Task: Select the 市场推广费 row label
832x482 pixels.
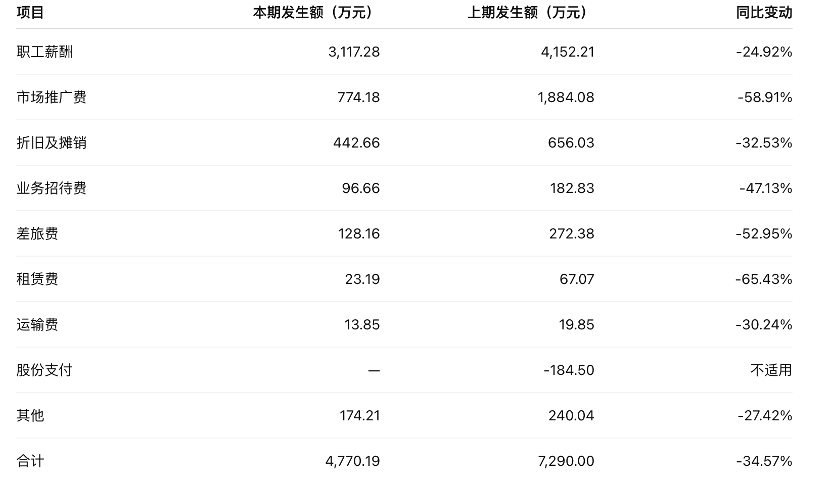Action: 51,97
